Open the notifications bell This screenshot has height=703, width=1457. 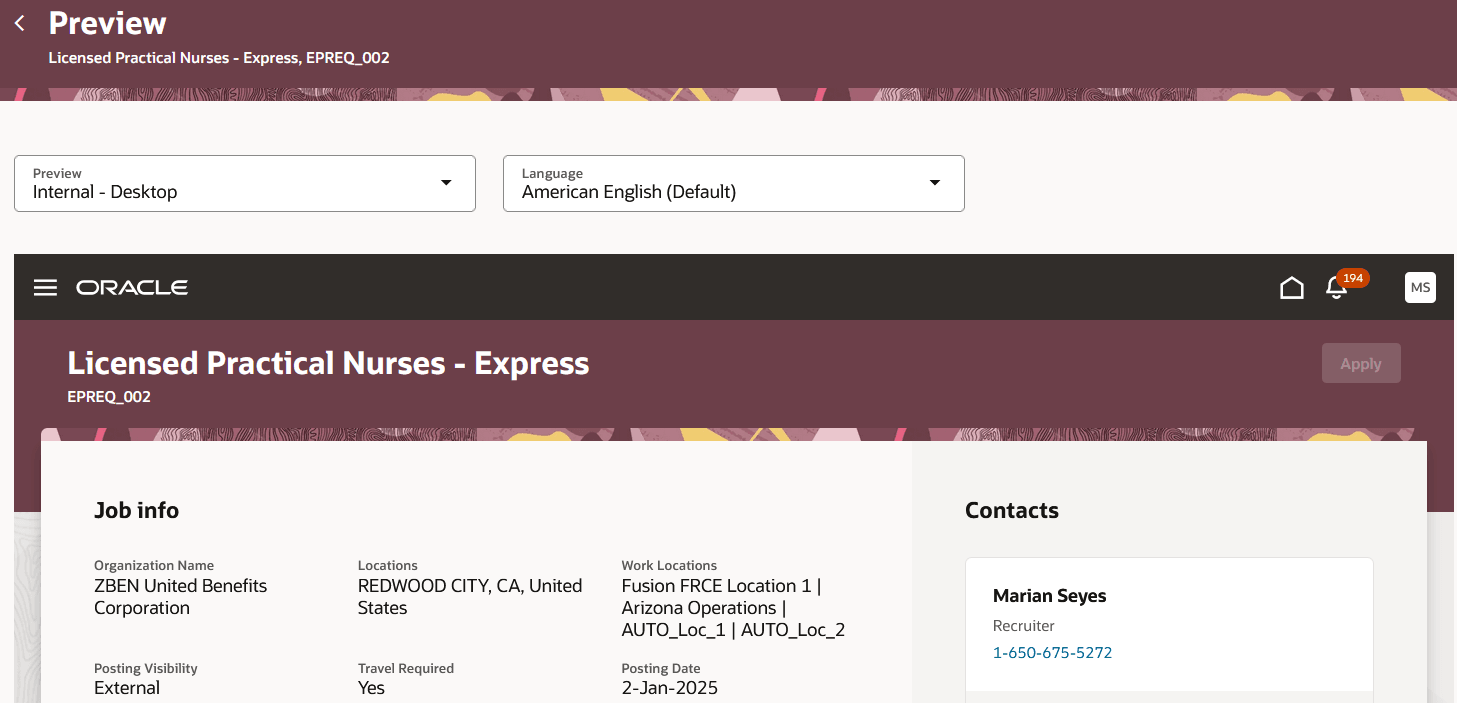(1336, 289)
